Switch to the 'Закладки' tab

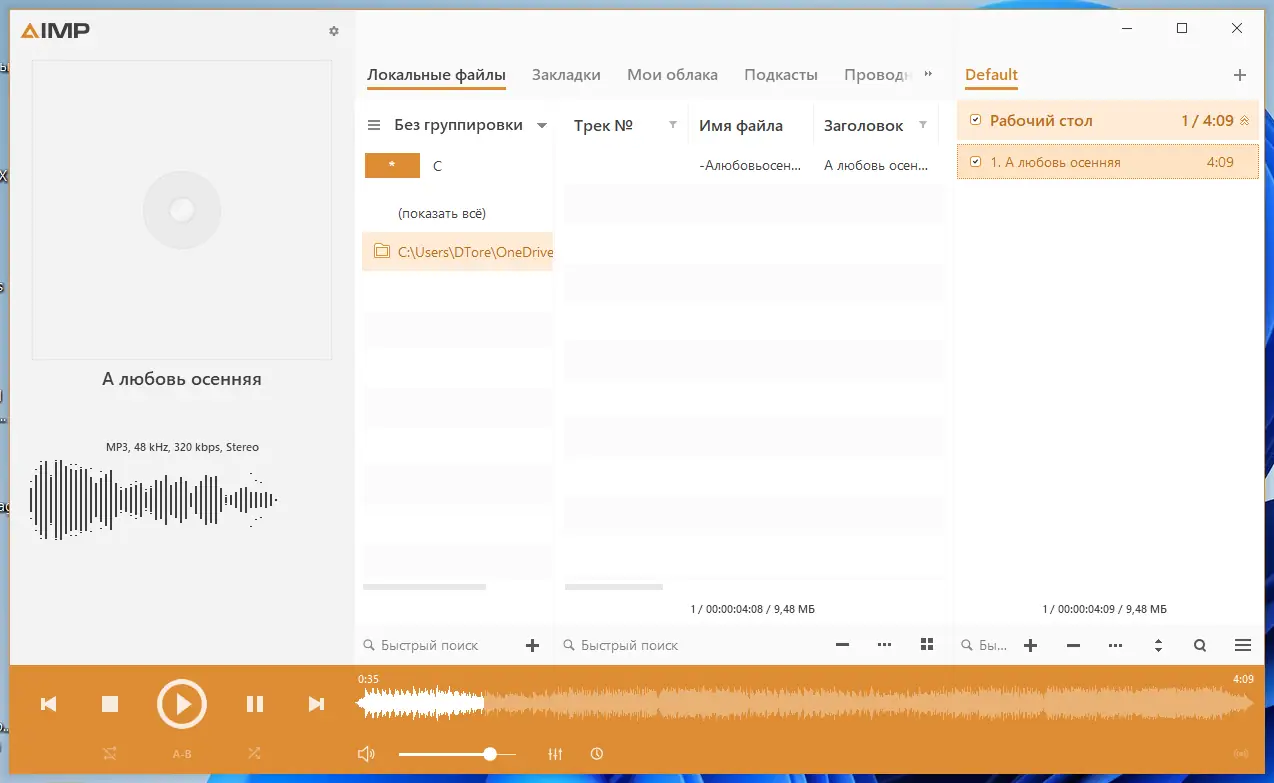tap(566, 74)
